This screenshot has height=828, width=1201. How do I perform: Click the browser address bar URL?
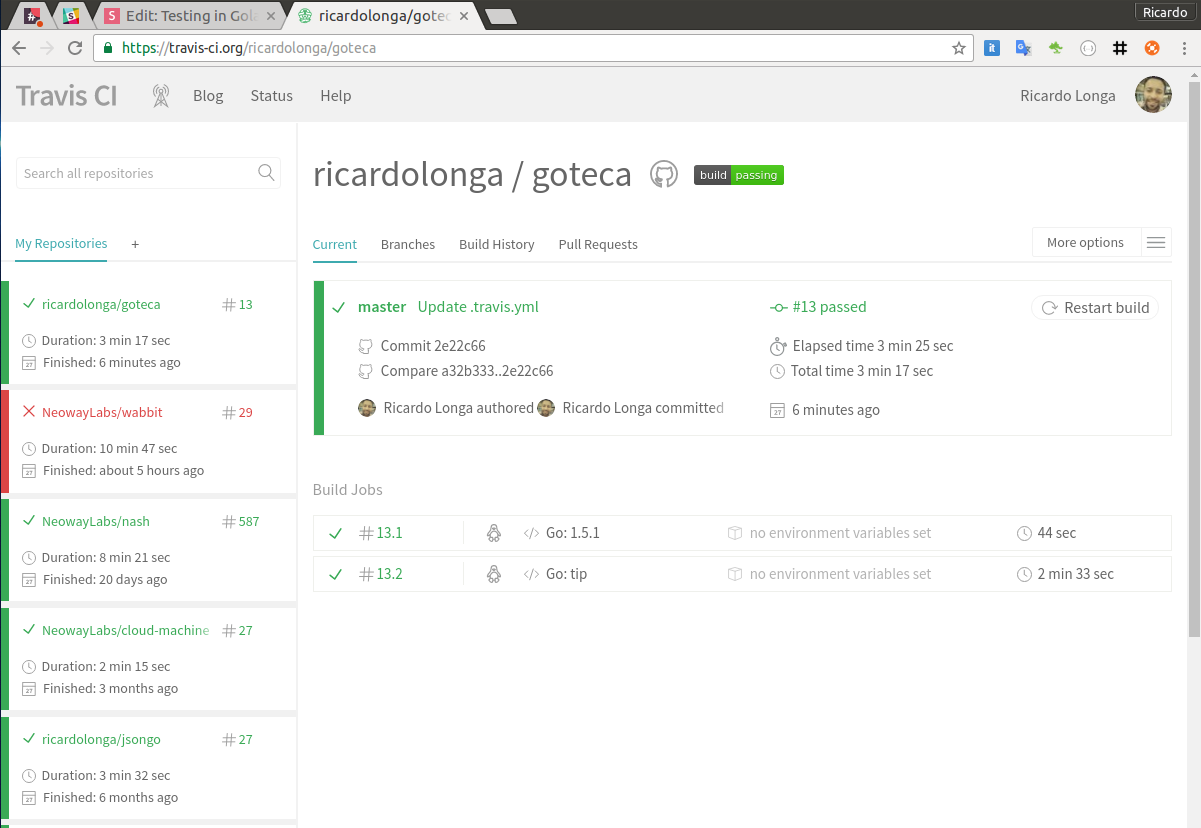pyautogui.click(x=249, y=48)
